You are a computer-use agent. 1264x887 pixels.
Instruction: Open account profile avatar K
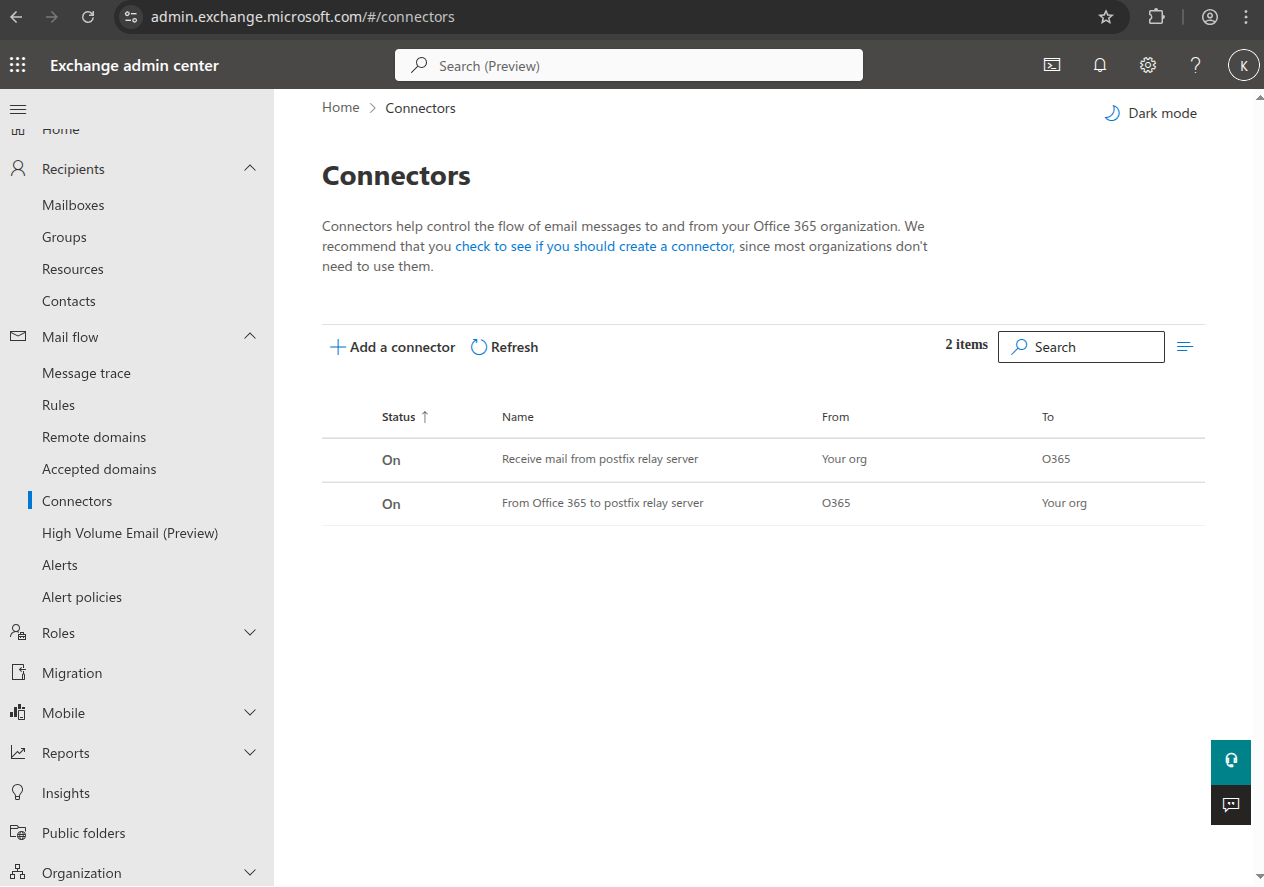[x=1243, y=66]
